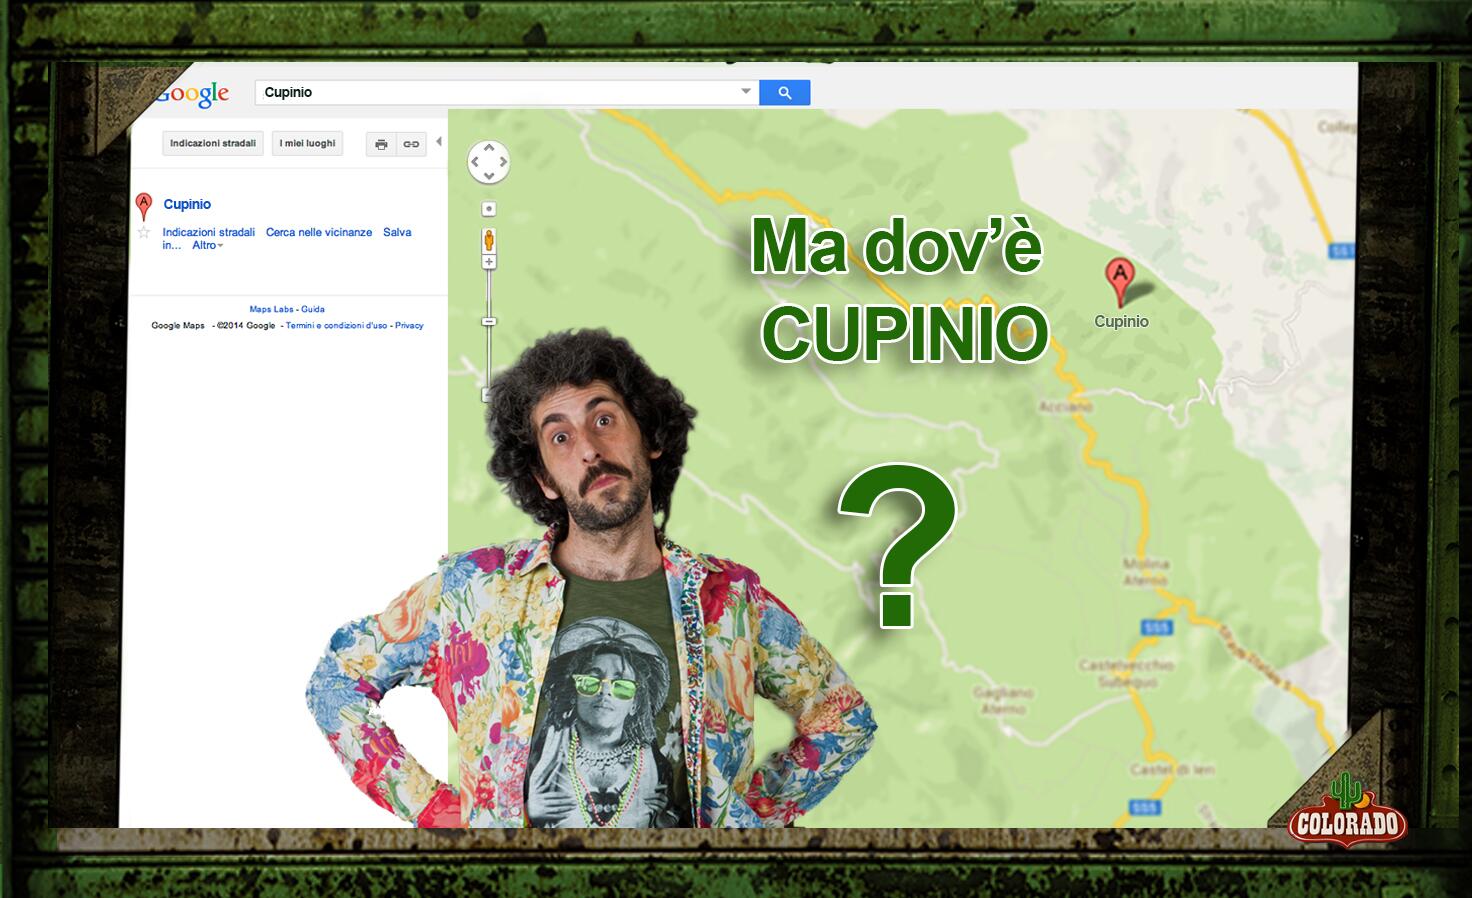Click inside the Cupinio search field

coord(450,91)
